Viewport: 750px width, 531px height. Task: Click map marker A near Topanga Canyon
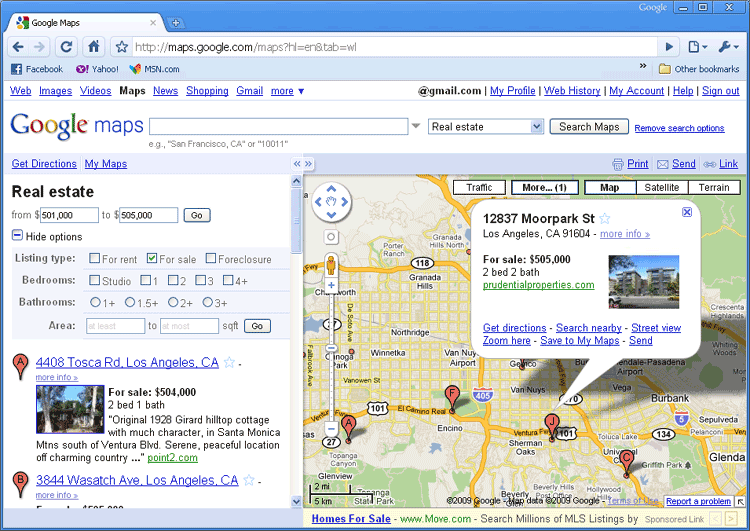pyautogui.click(x=349, y=429)
